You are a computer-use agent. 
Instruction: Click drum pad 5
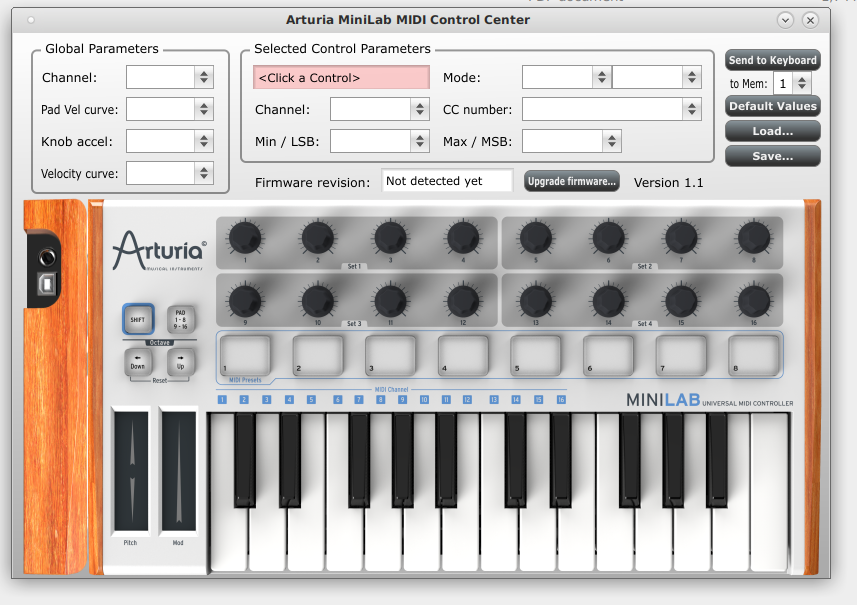tap(536, 355)
